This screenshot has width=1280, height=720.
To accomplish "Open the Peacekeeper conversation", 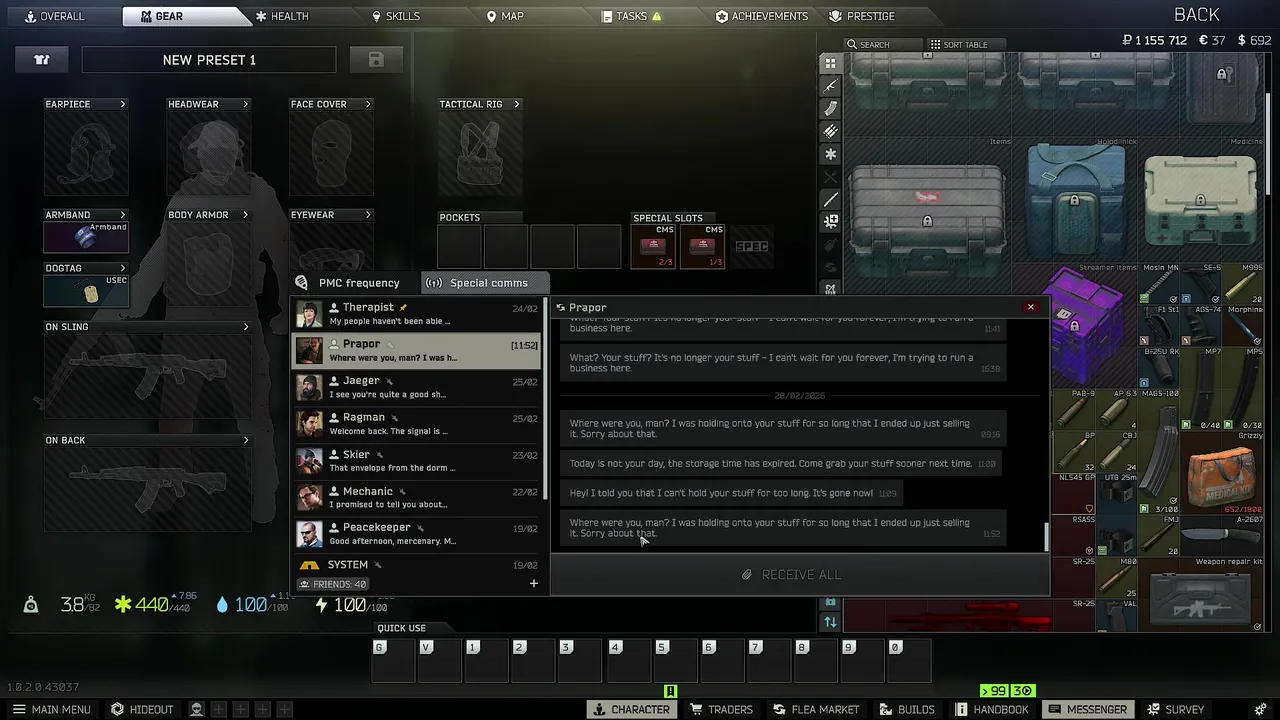I will (416, 534).
